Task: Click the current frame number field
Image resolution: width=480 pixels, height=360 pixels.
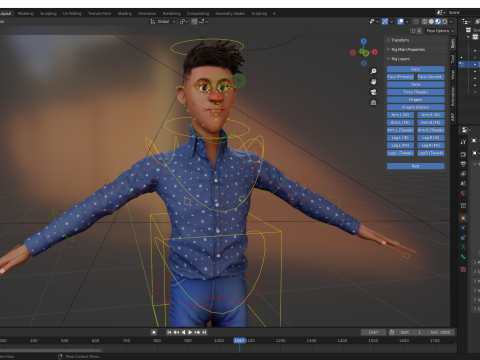Action: 373,332
